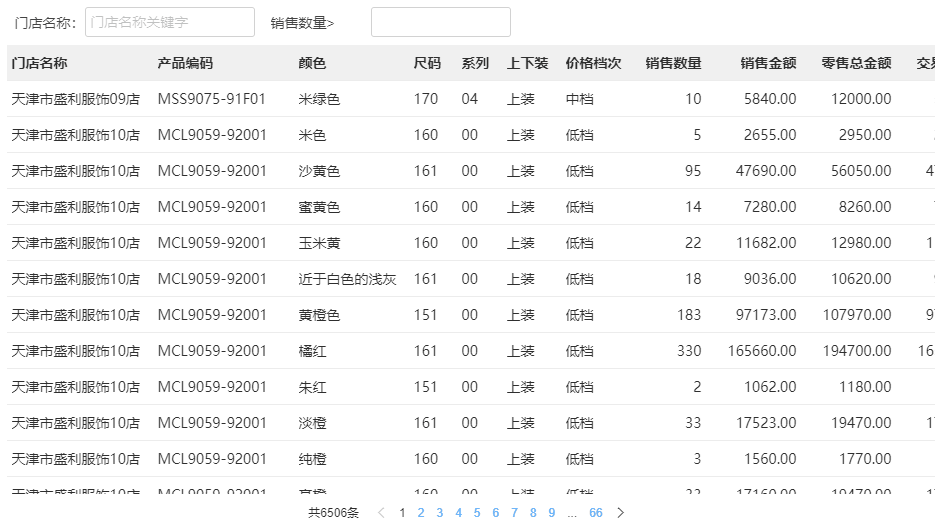Select the row with product MSS9075-91F01
The width and height of the screenshot is (944, 528).
coord(212,99)
